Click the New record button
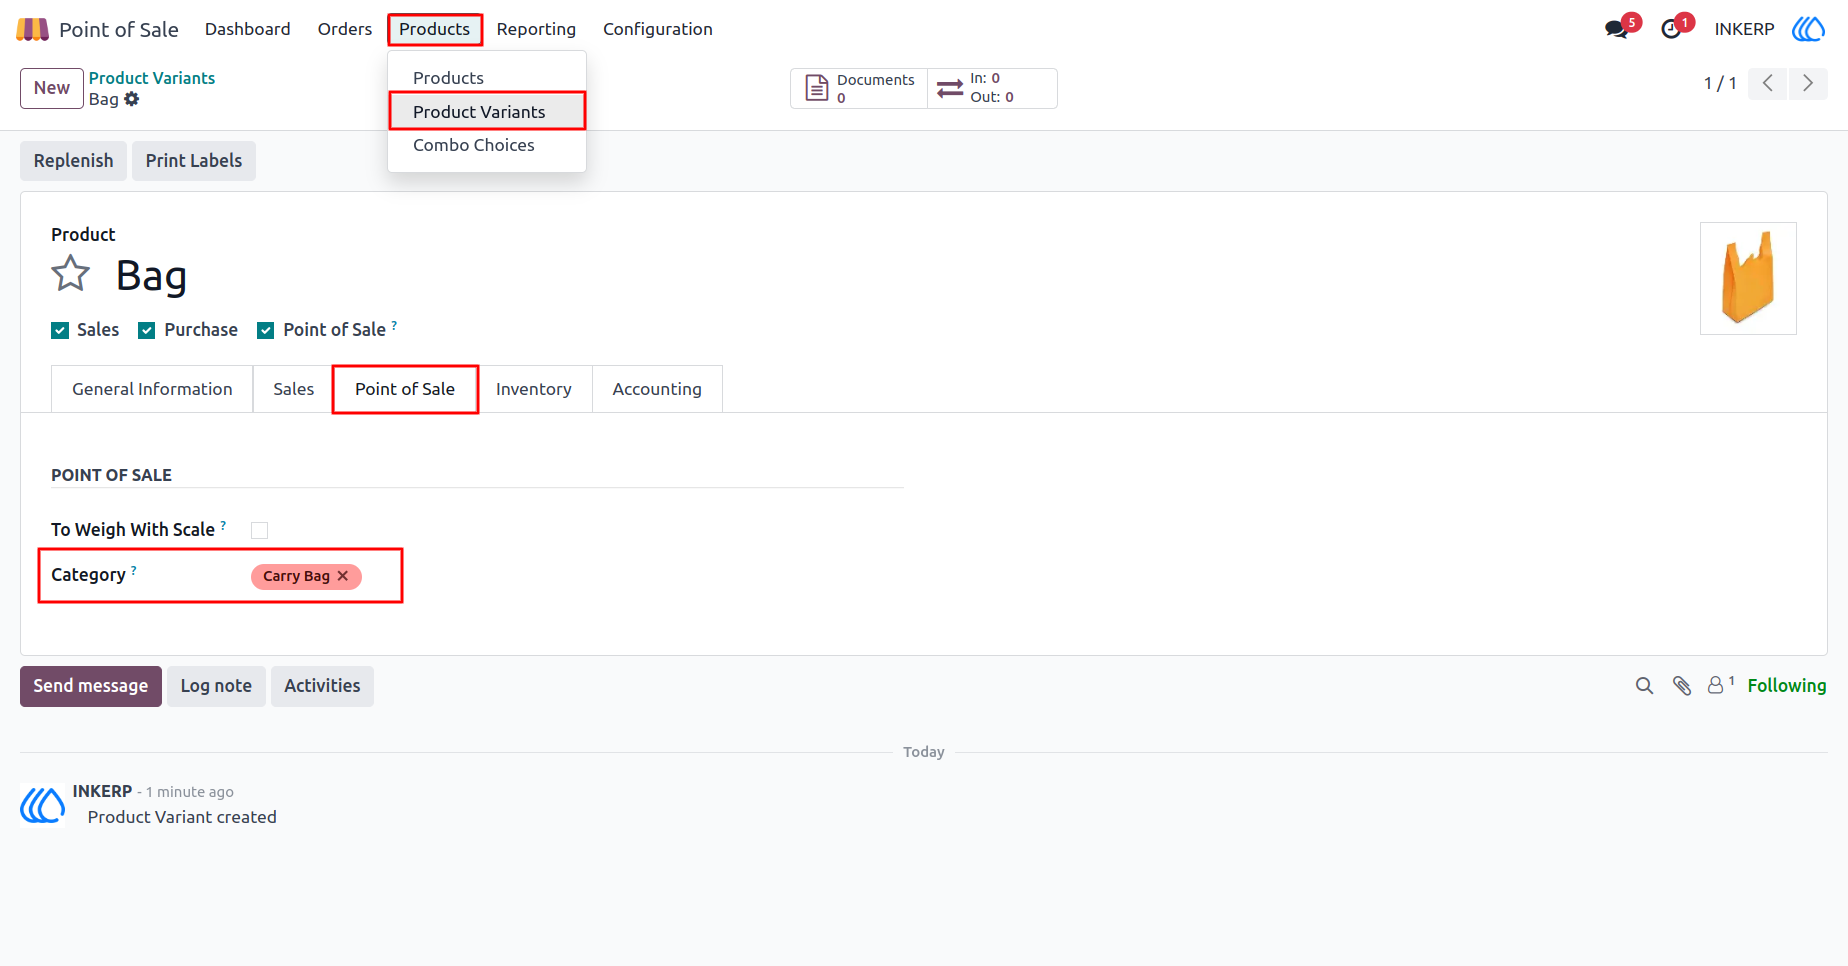 coord(52,88)
